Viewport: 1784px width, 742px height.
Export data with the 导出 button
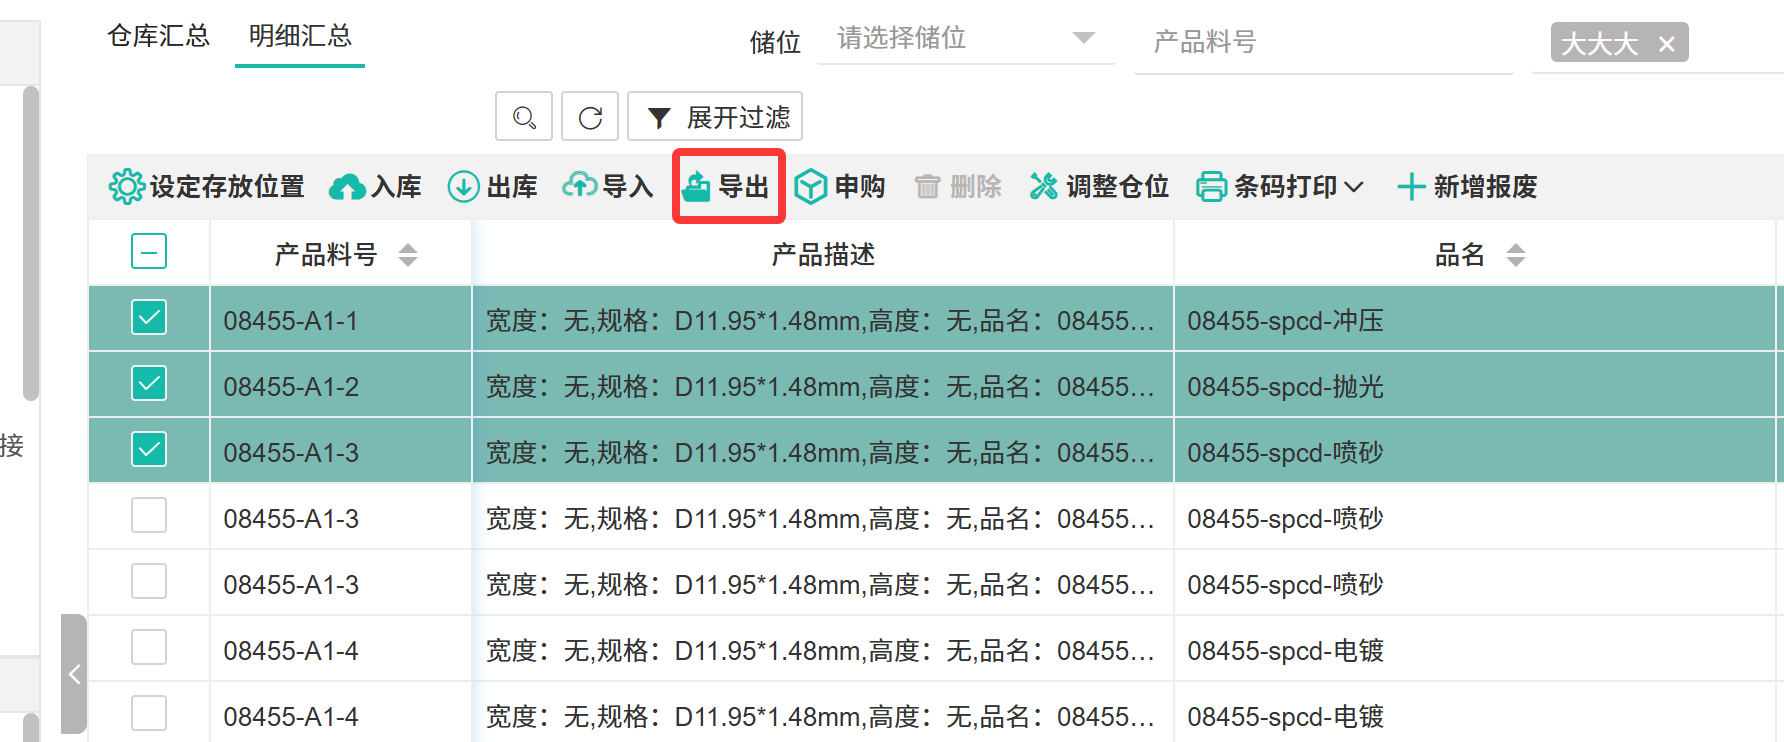point(728,187)
